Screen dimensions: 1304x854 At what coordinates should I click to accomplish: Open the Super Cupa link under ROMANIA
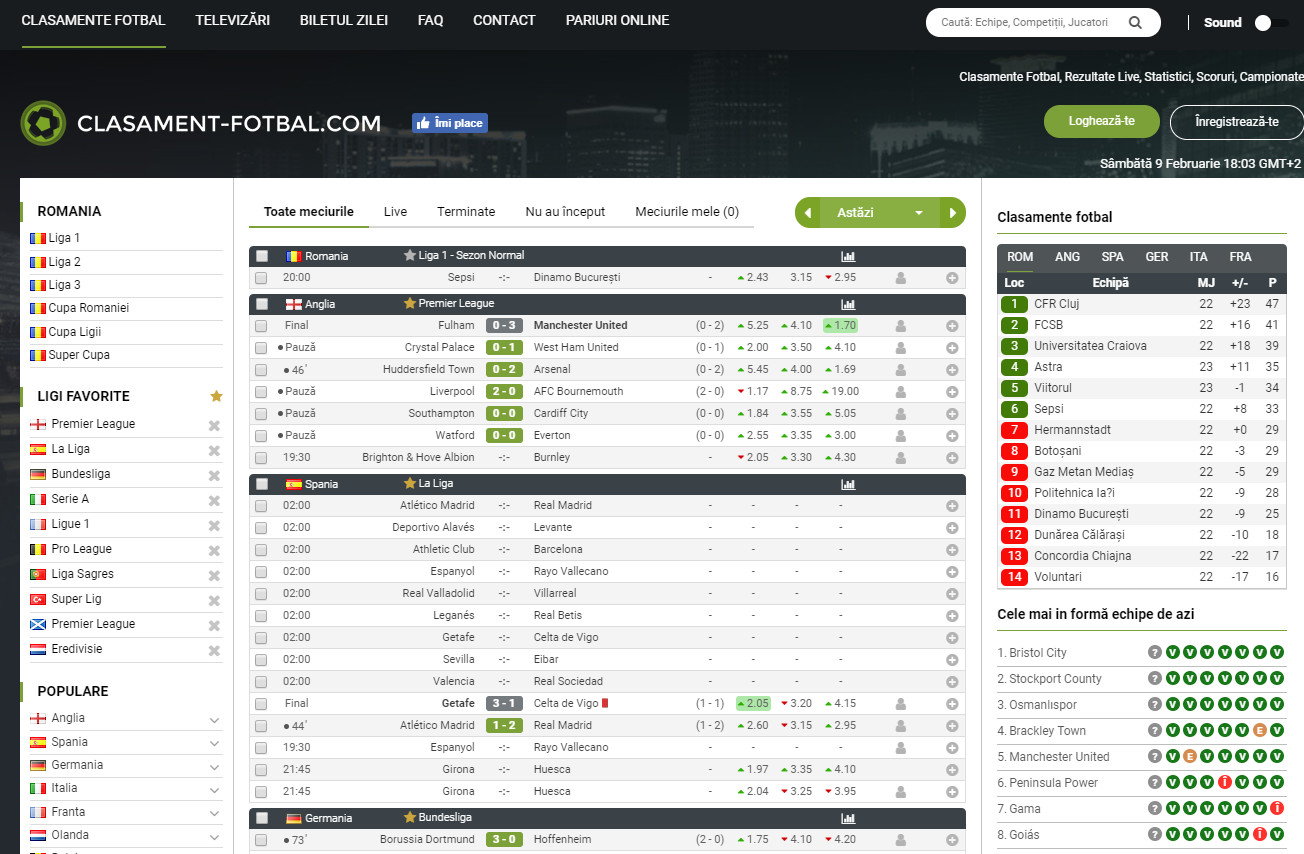(x=79, y=355)
